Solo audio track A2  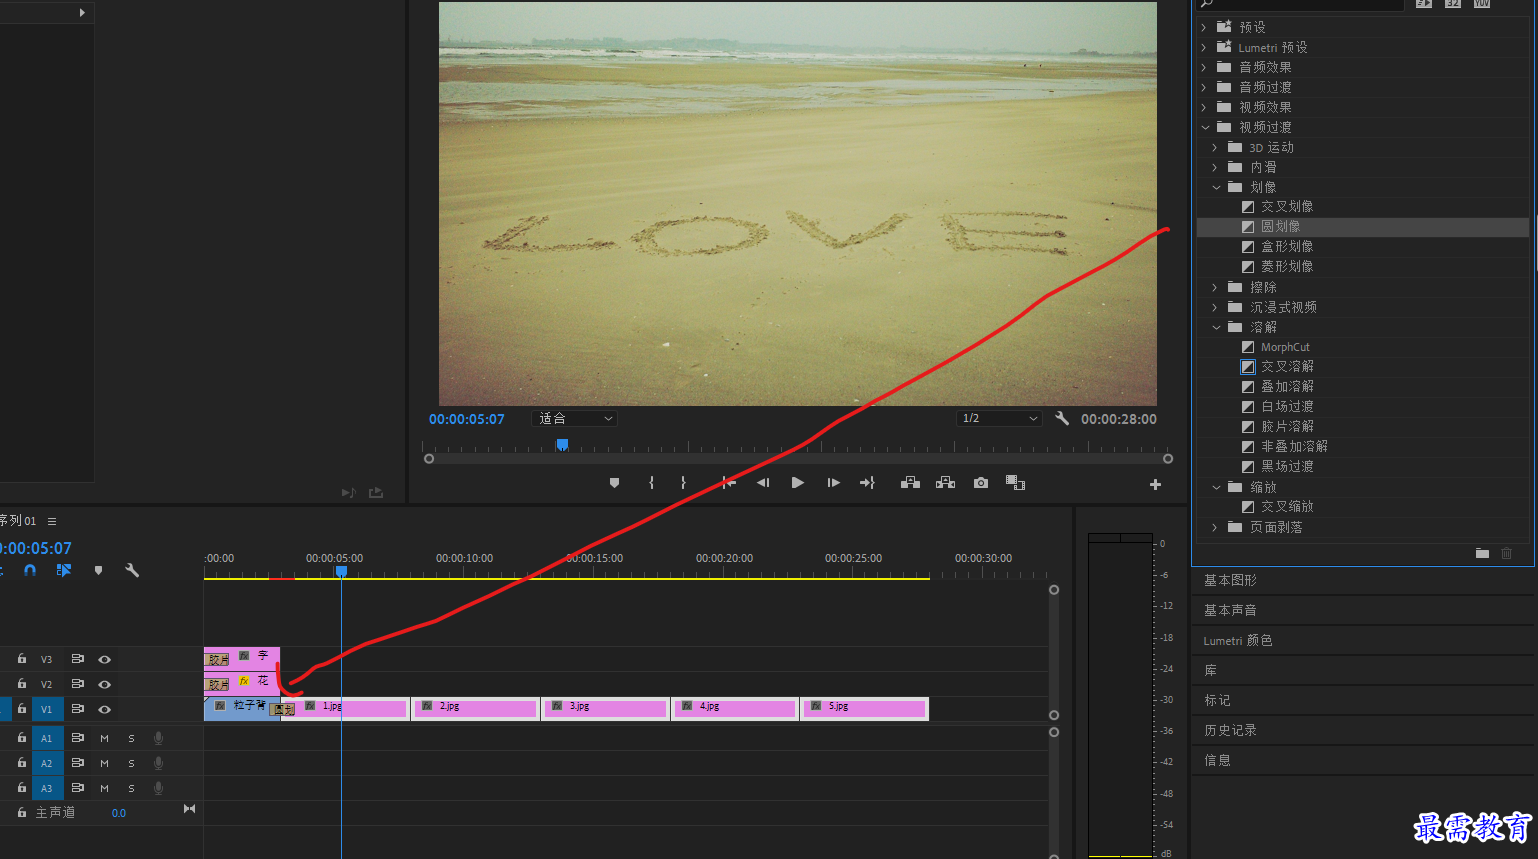(x=131, y=763)
